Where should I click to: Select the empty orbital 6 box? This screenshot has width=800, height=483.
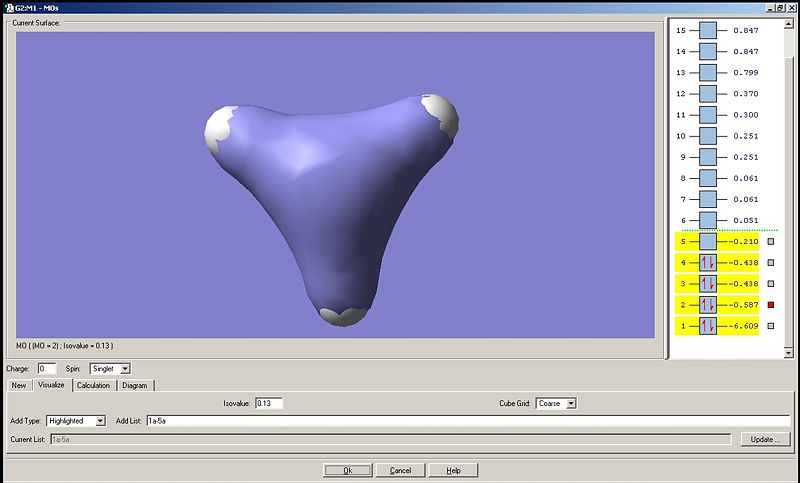coord(708,220)
